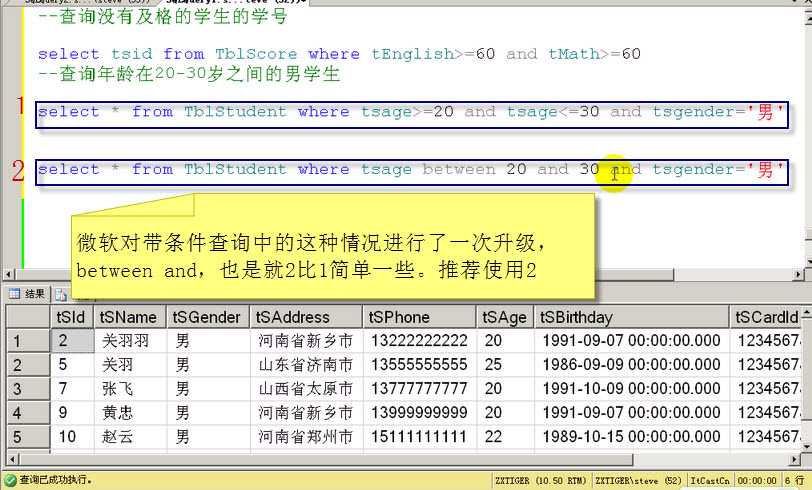812x490 pixels.
Task: Switch to the first SQLQuery document tab
Action: 87,2
